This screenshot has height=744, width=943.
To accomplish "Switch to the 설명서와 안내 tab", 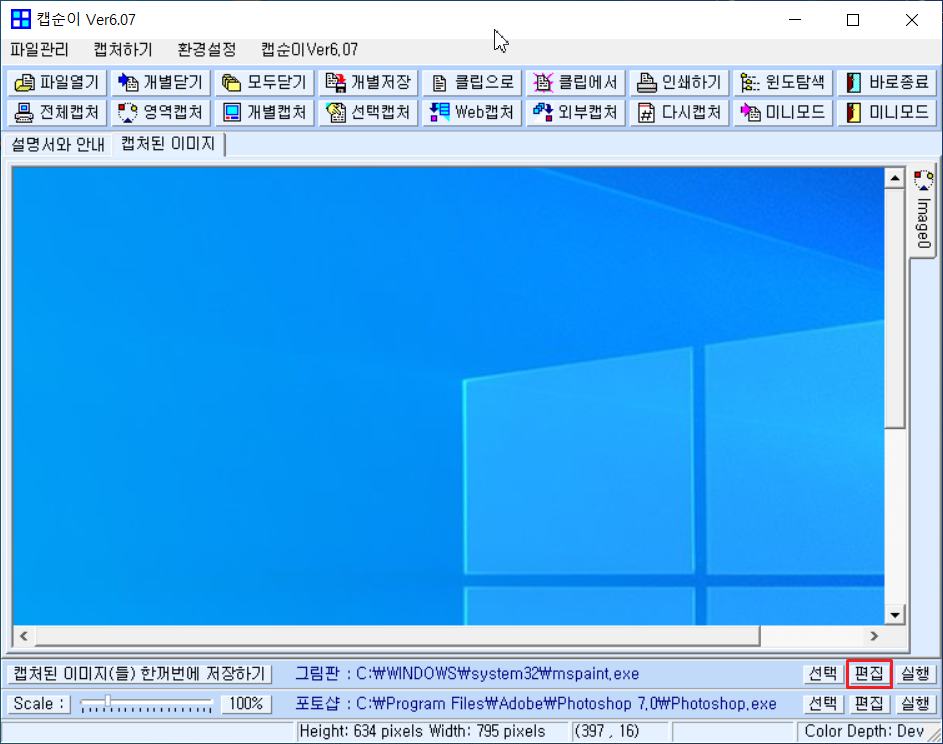I will [58, 144].
